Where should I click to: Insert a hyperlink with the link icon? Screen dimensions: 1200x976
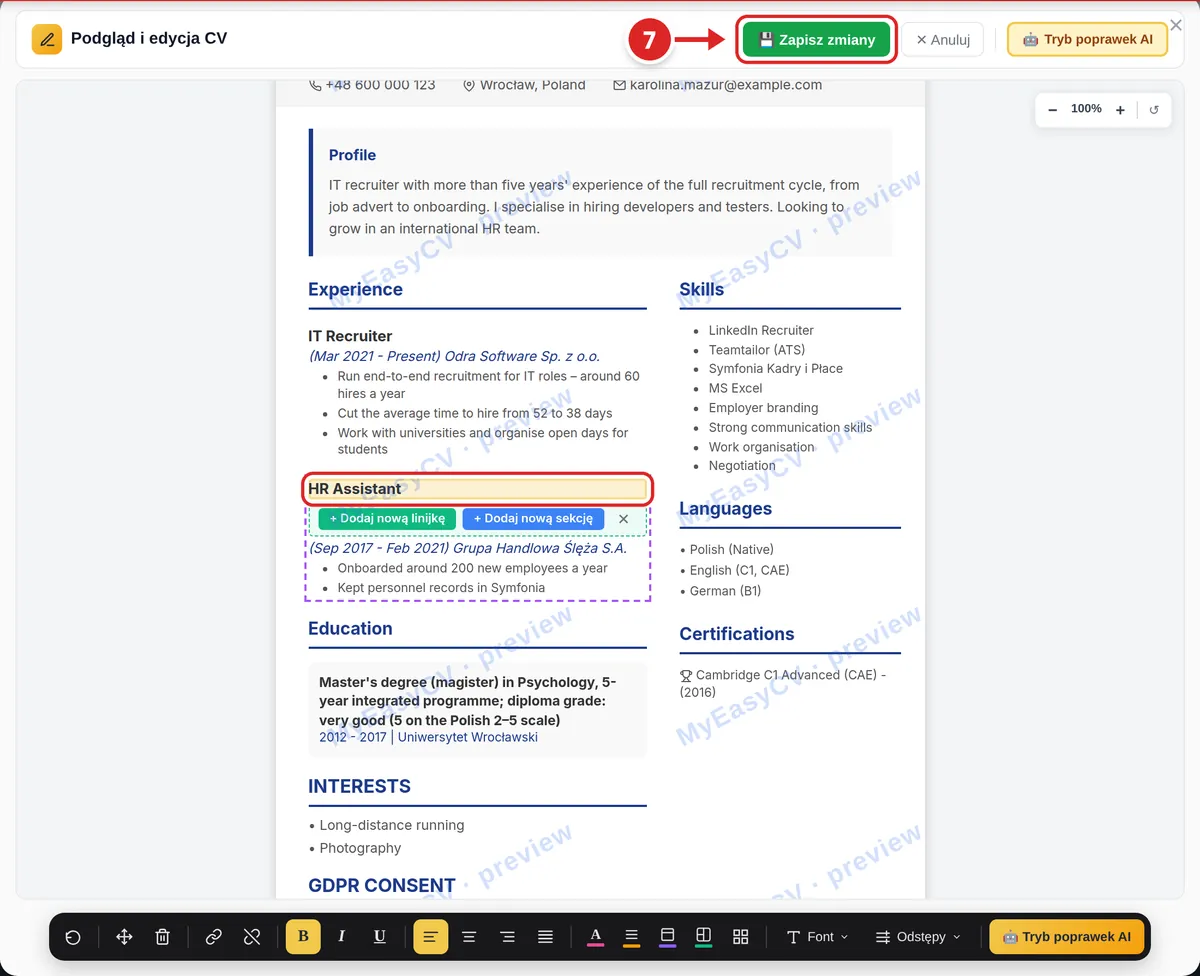point(214,937)
